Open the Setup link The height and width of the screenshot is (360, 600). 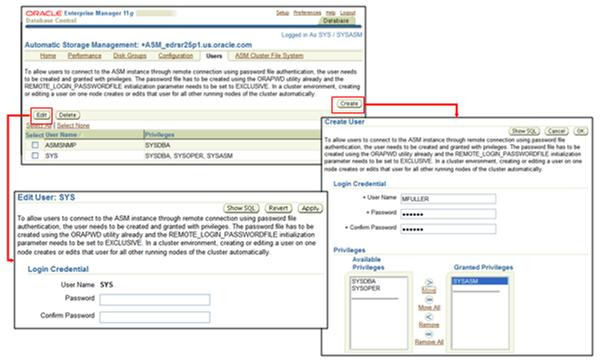click(282, 13)
